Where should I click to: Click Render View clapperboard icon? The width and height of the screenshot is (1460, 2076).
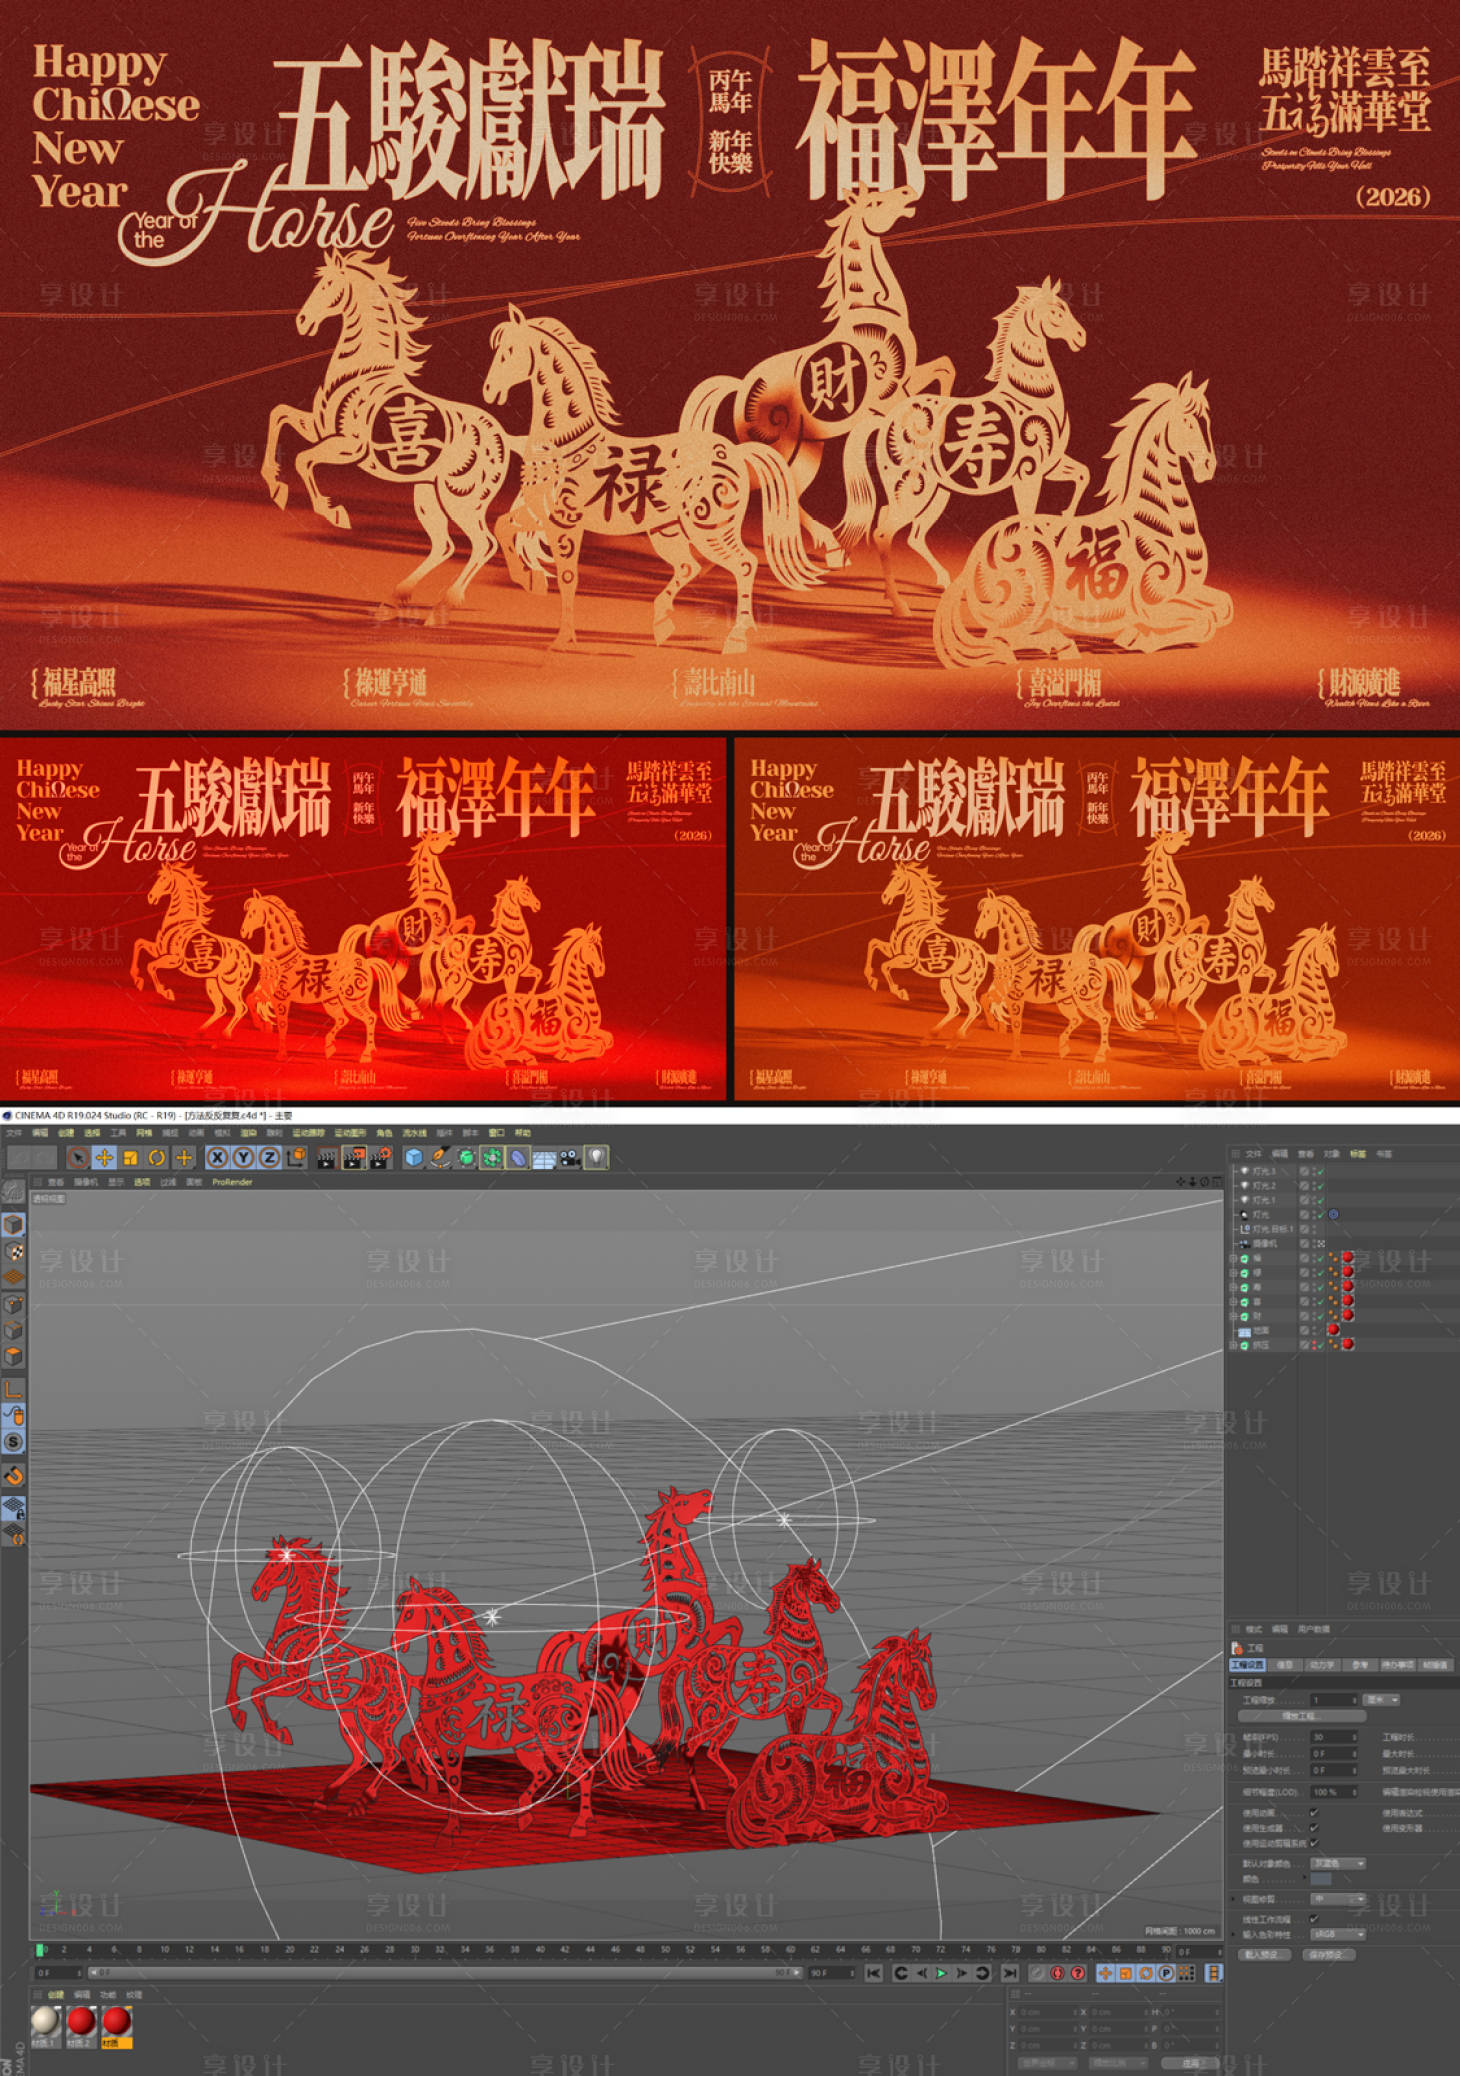[326, 1158]
